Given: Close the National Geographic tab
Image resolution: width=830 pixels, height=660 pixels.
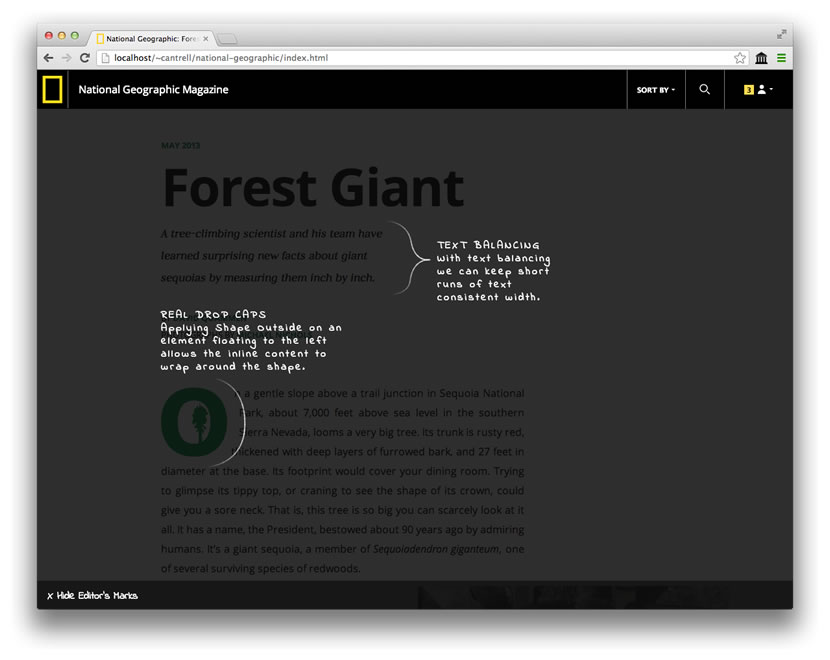Looking at the screenshot, I should tap(205, 39).
